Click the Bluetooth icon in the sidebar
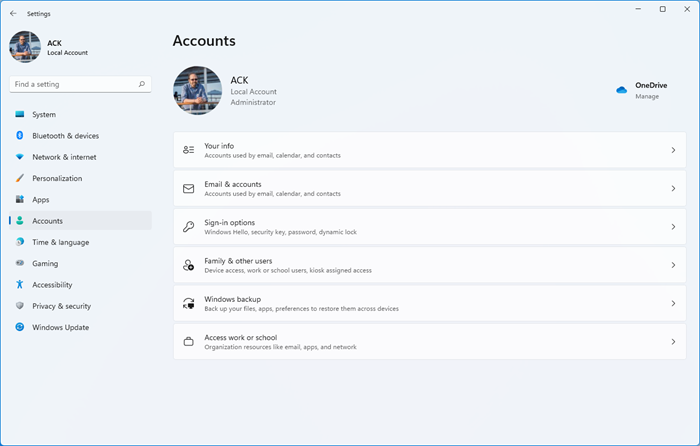700x446 pixels. point(20,135)
